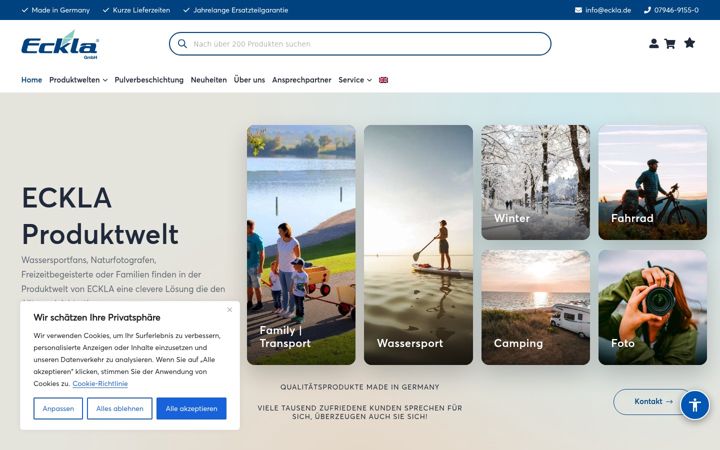The image size is (720, 450).
Task: Open the shopping cart icon
Action: tap(670, 44)
